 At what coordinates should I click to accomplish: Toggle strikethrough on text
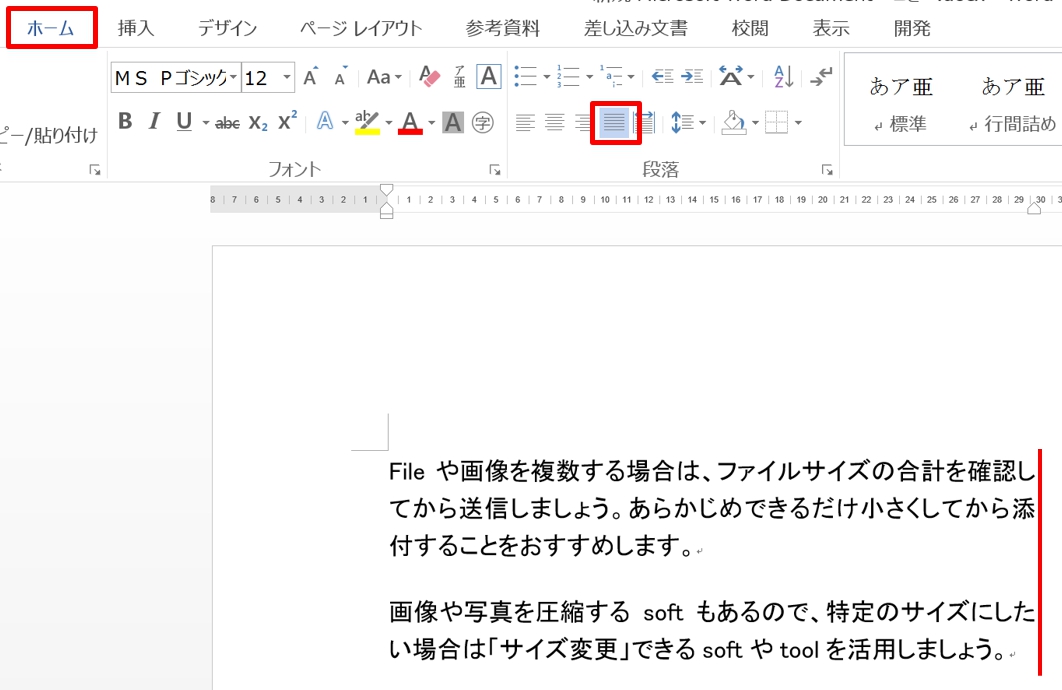coord(228,123)
